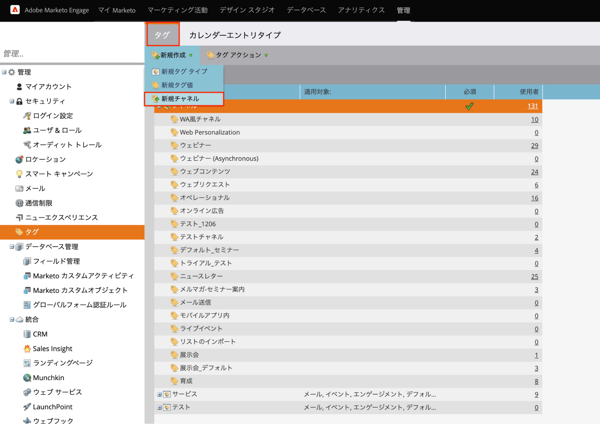Select the リストのインポート row
The width and height of the screenshot is (600, 424).
[x=348, y=342]
